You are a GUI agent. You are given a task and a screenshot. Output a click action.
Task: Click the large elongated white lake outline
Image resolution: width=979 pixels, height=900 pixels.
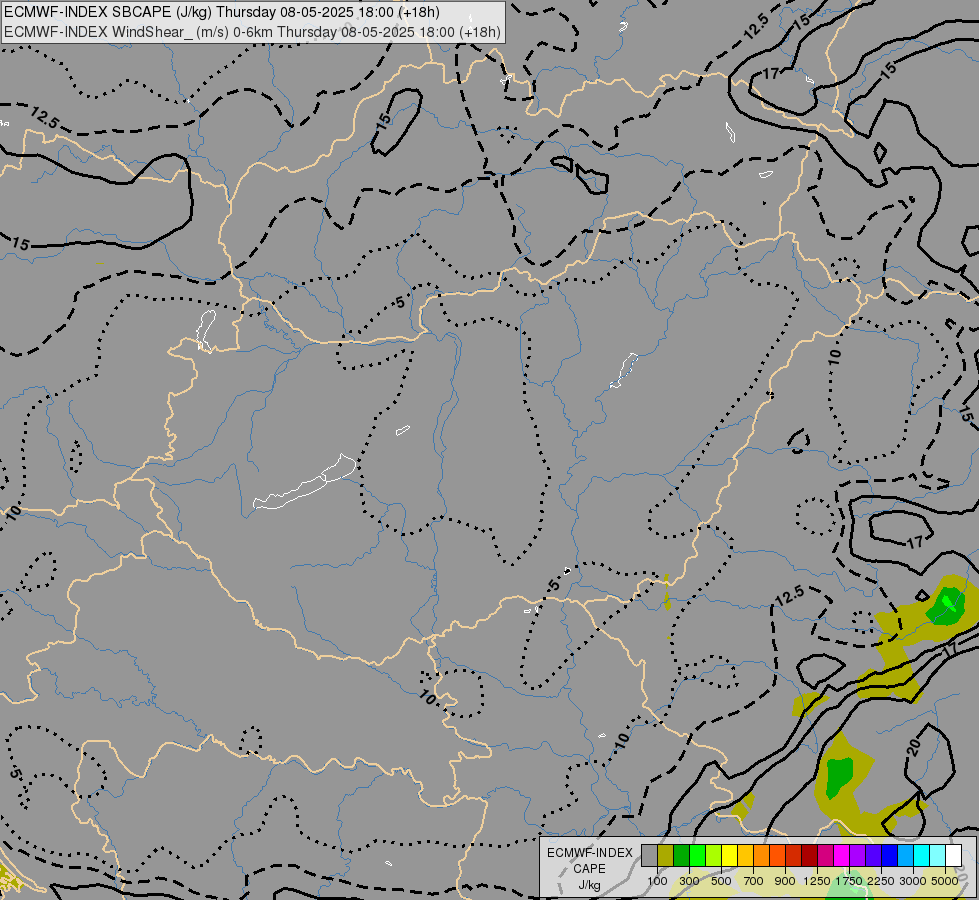coord(304,483)
